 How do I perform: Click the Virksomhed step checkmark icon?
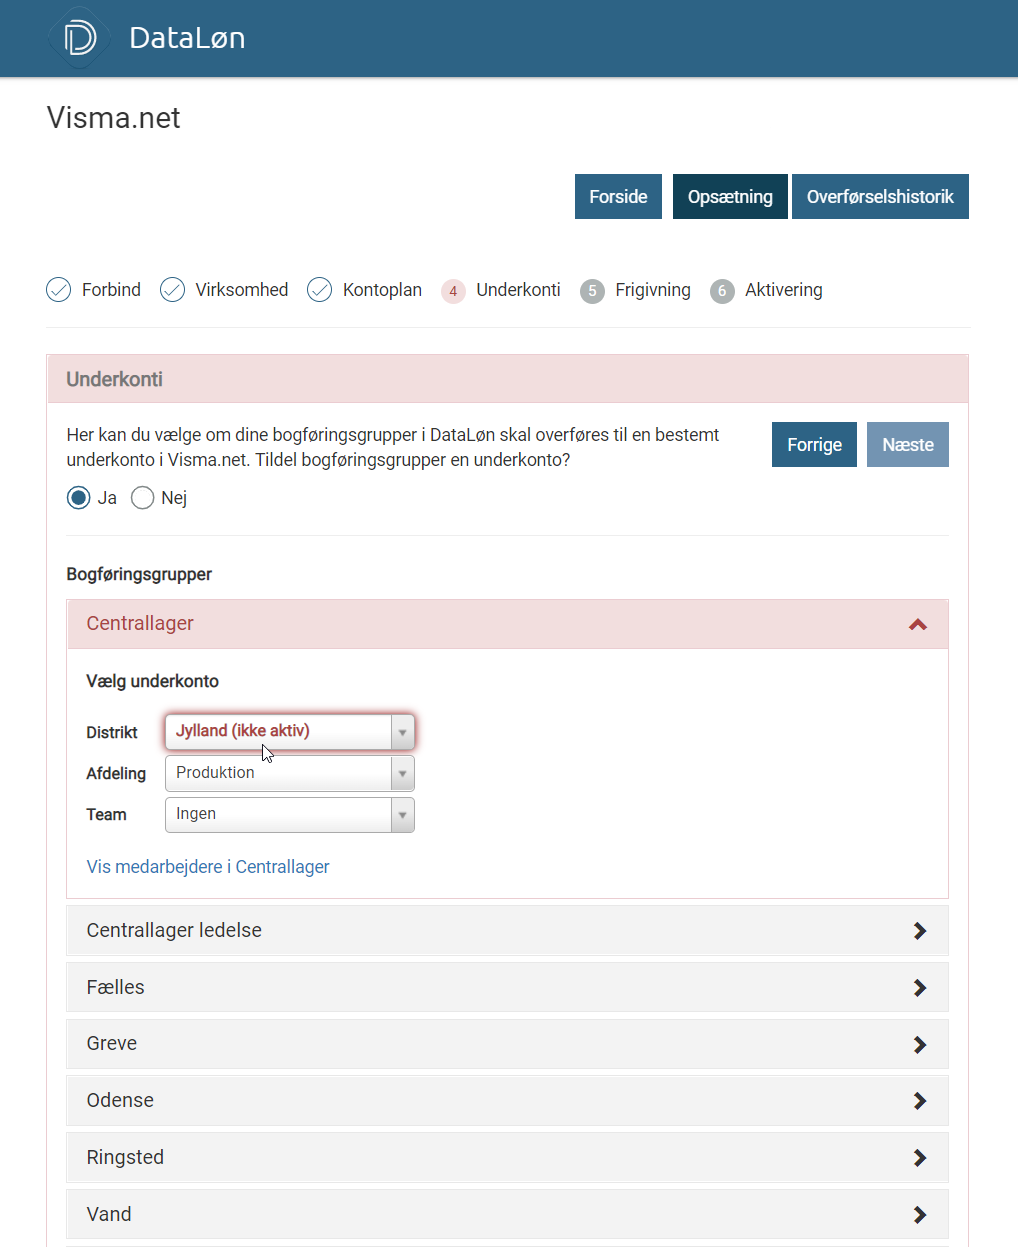pos(173,290)
